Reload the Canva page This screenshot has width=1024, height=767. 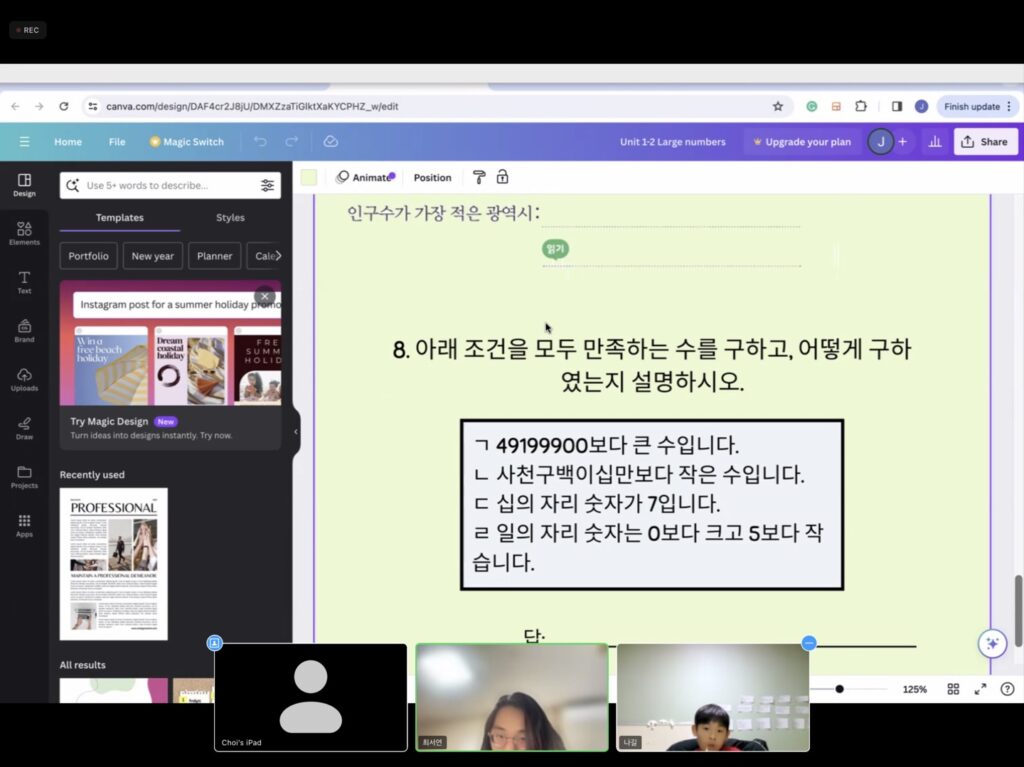point(63,106)
